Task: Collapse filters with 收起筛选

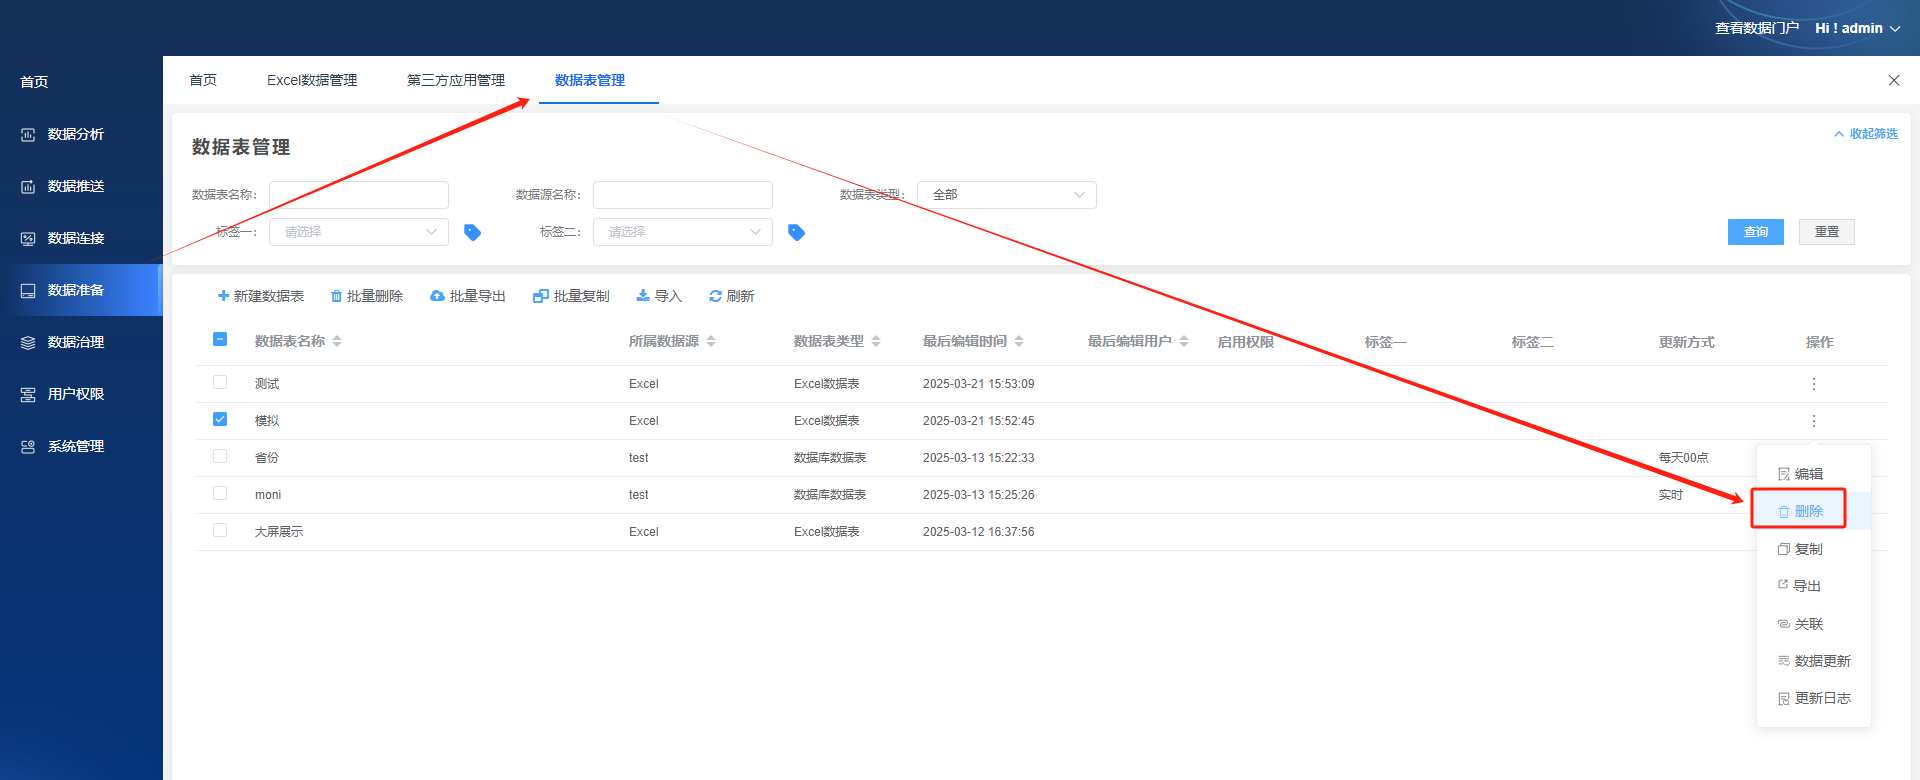Action: coord(1865,134)
